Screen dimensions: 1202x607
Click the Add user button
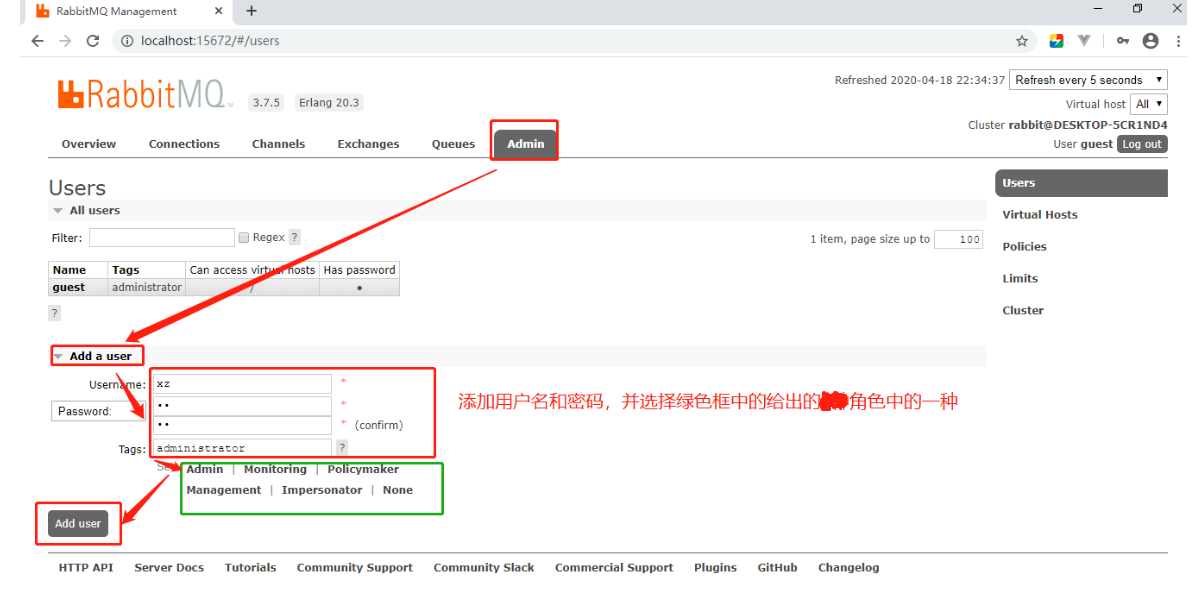[x=78, y=523]
